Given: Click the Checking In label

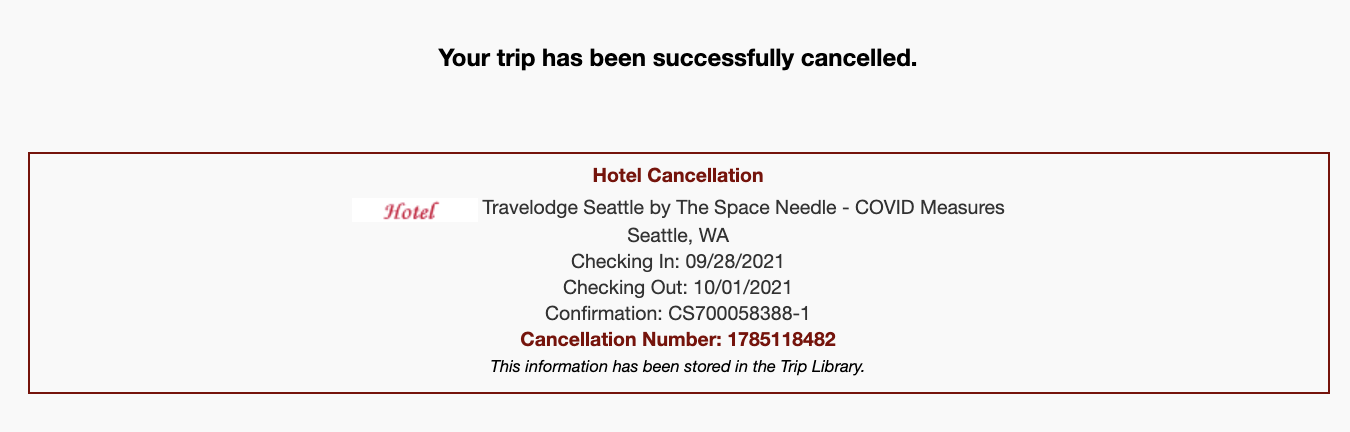Looking at the screenshot, I should 624,262.
